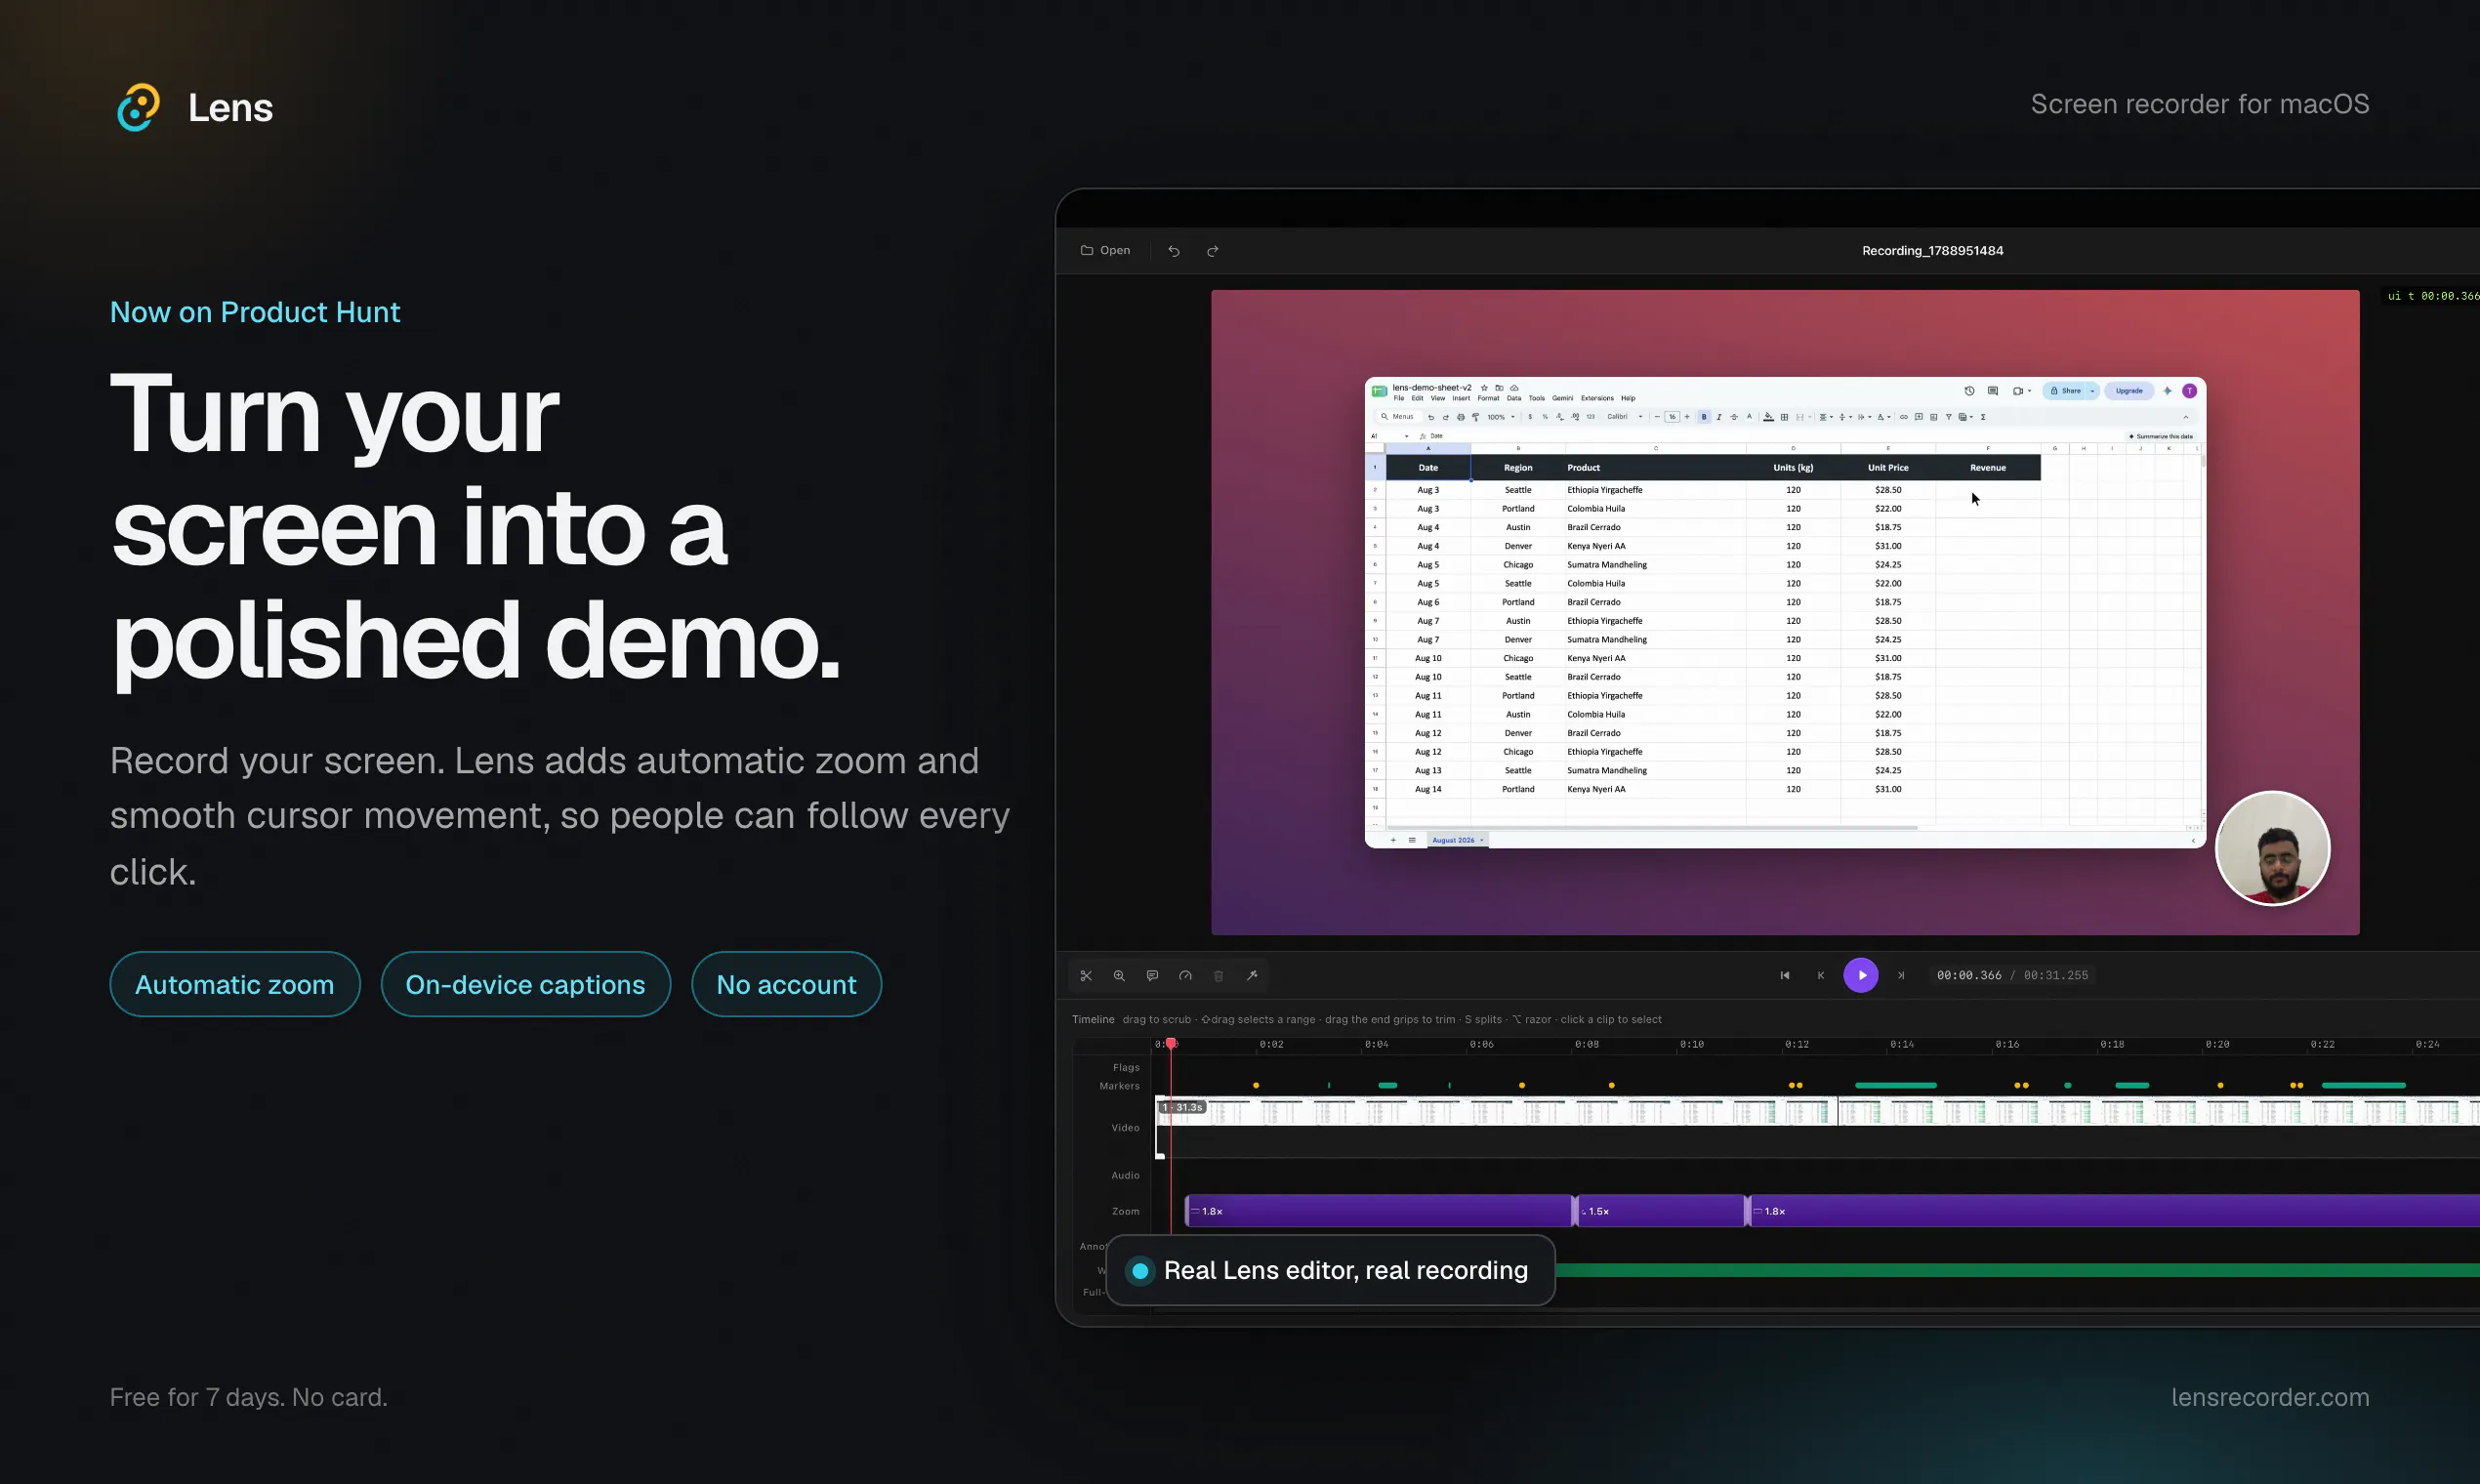Toggle Italic in spreadsheet toolbar
The image size is (2480, 1484).
1719,417
